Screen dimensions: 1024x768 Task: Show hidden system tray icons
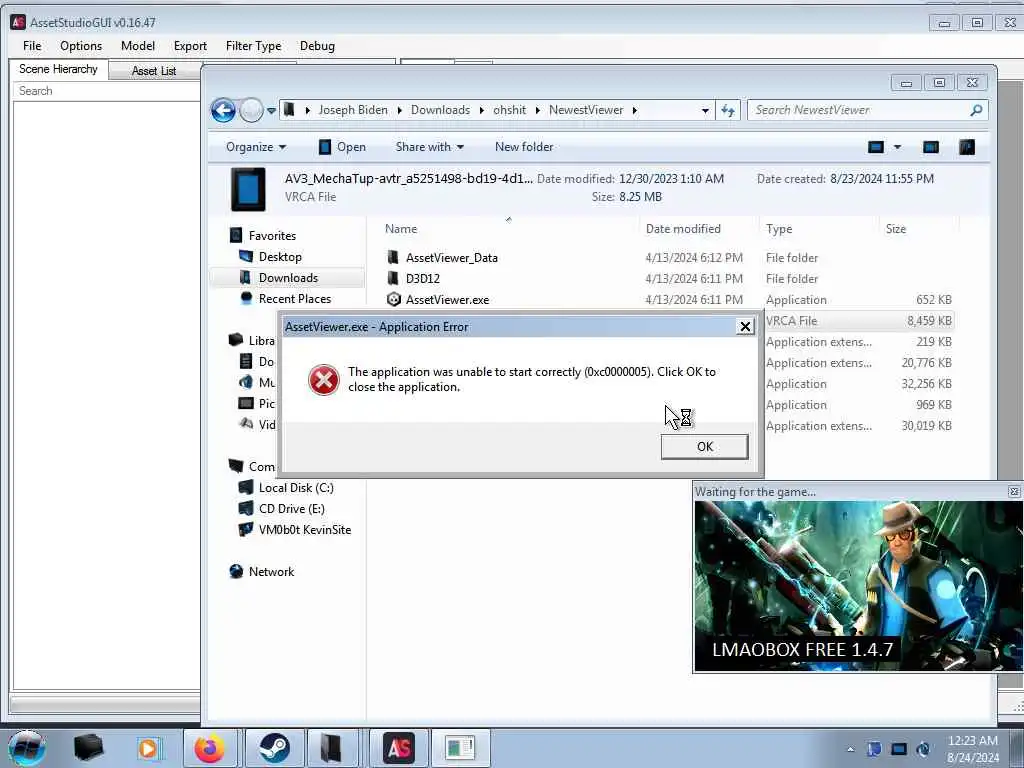tap(850, 749)
